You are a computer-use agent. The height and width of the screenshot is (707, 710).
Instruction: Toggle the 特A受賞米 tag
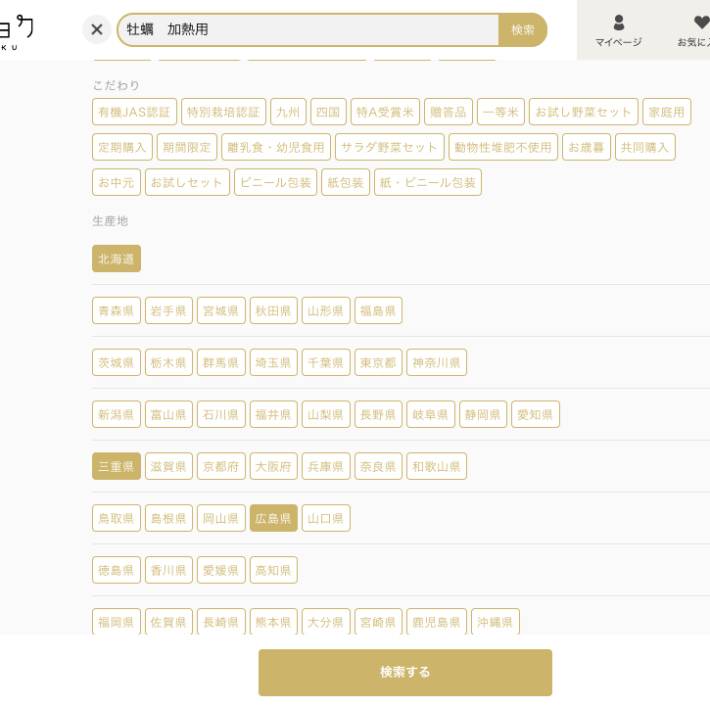click(x=385, y=112)
